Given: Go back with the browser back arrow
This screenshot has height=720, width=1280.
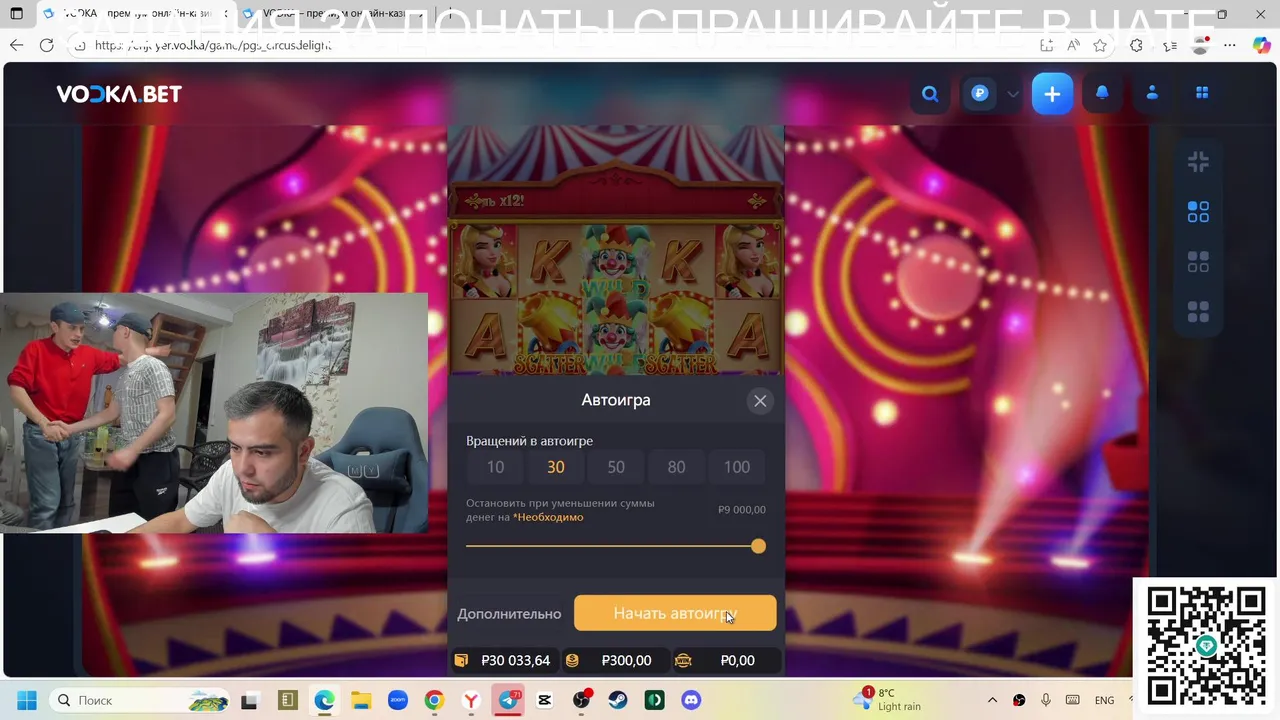Looking at the screenshot, I should (x=16, y=45).
